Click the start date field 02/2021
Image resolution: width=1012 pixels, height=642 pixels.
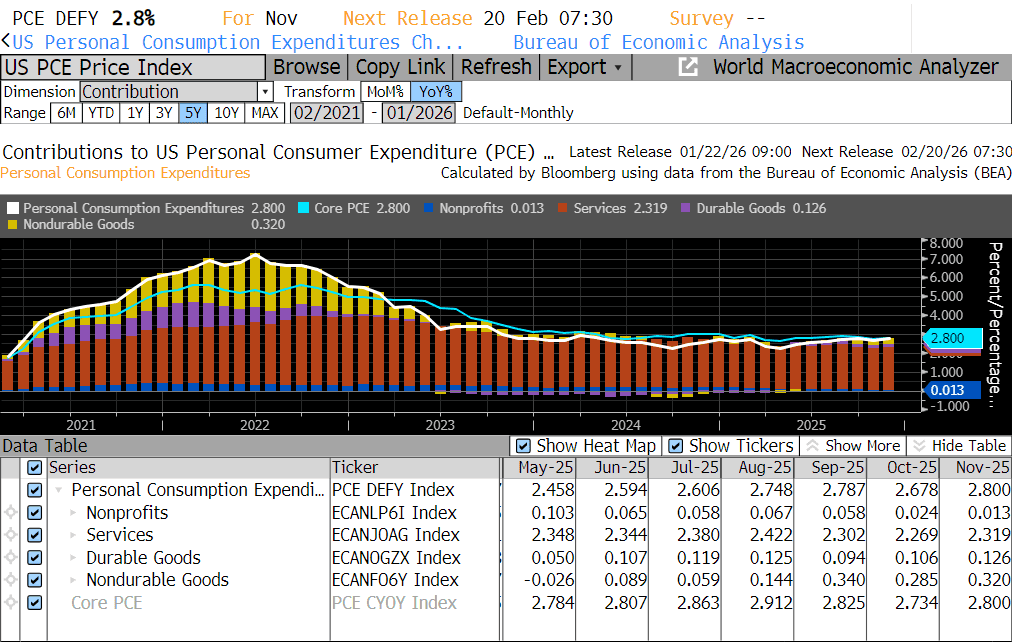click(326, 113)
